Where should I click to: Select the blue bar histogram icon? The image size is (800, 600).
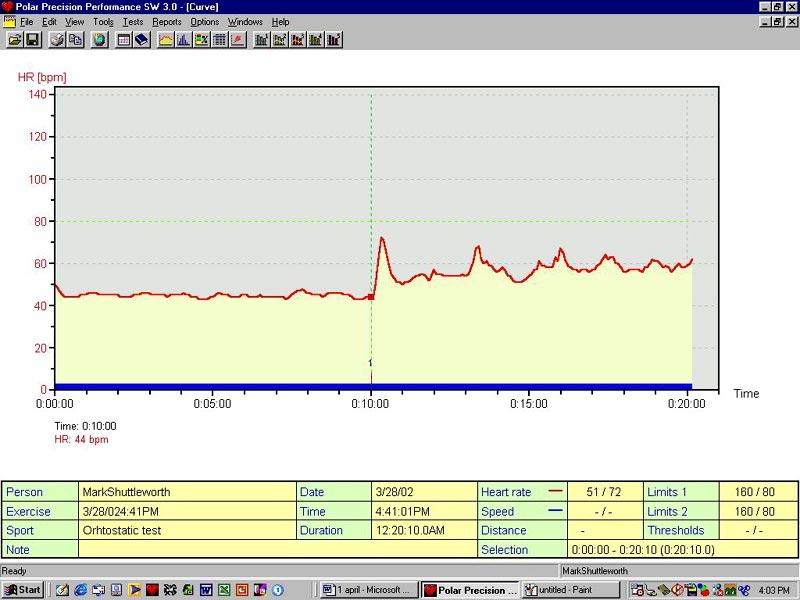click(x=183, y=39)
